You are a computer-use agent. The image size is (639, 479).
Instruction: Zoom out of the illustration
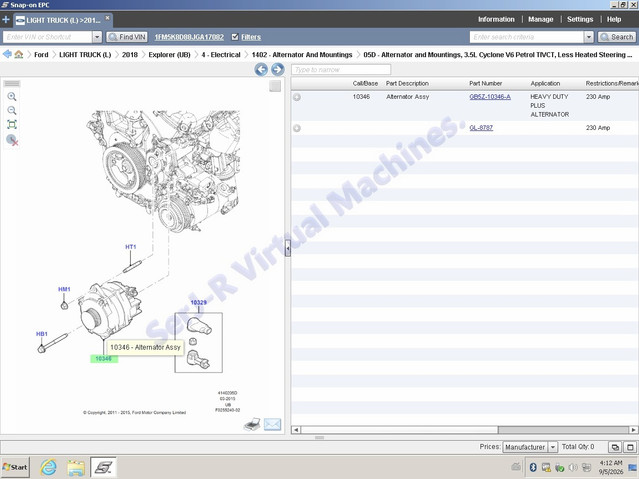12,111
